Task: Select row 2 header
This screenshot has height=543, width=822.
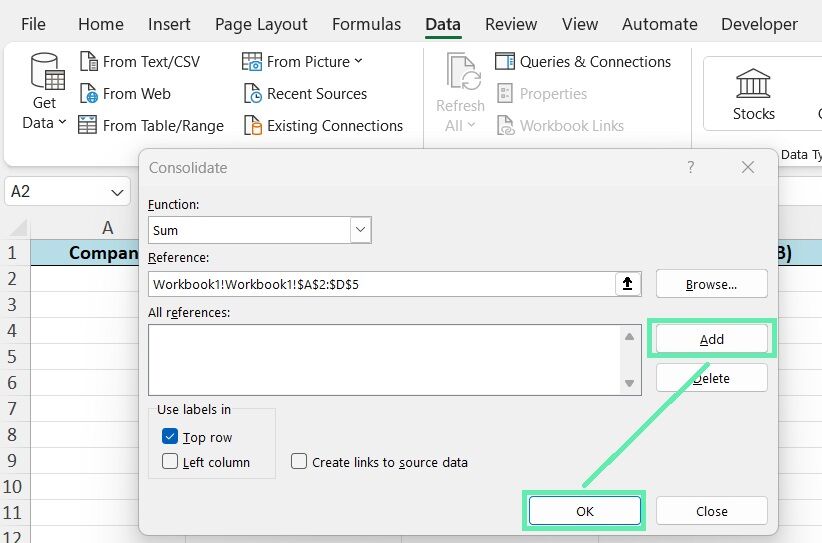Action: pos(14,278)
